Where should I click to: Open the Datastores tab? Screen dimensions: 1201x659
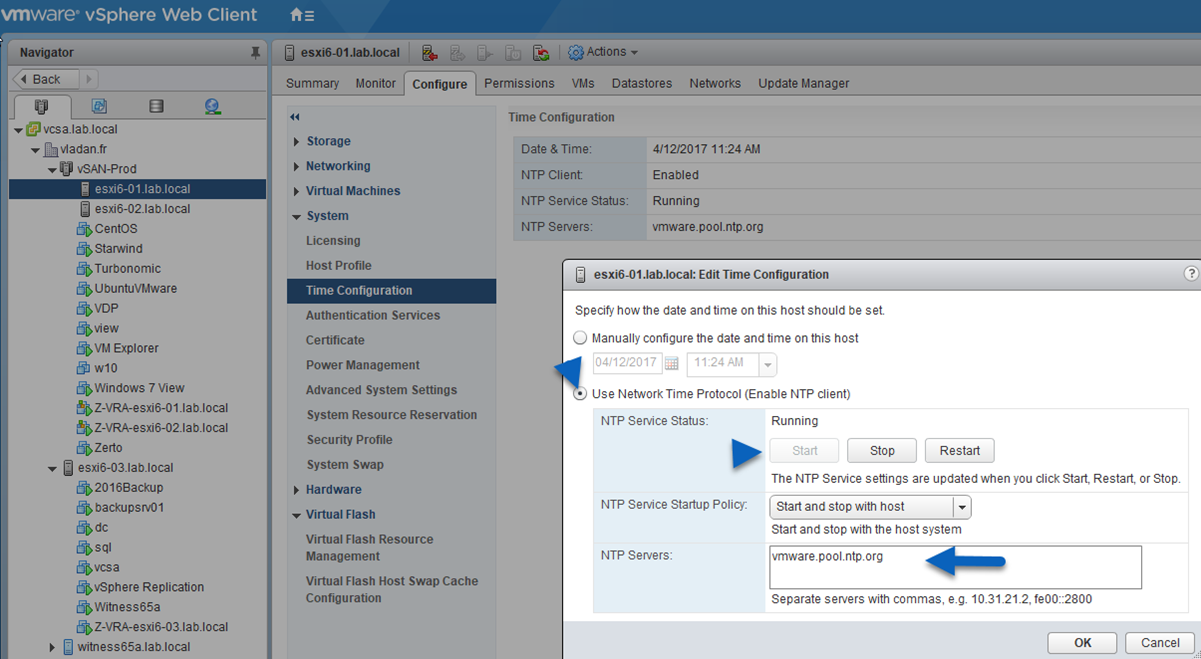pos(642,83)
